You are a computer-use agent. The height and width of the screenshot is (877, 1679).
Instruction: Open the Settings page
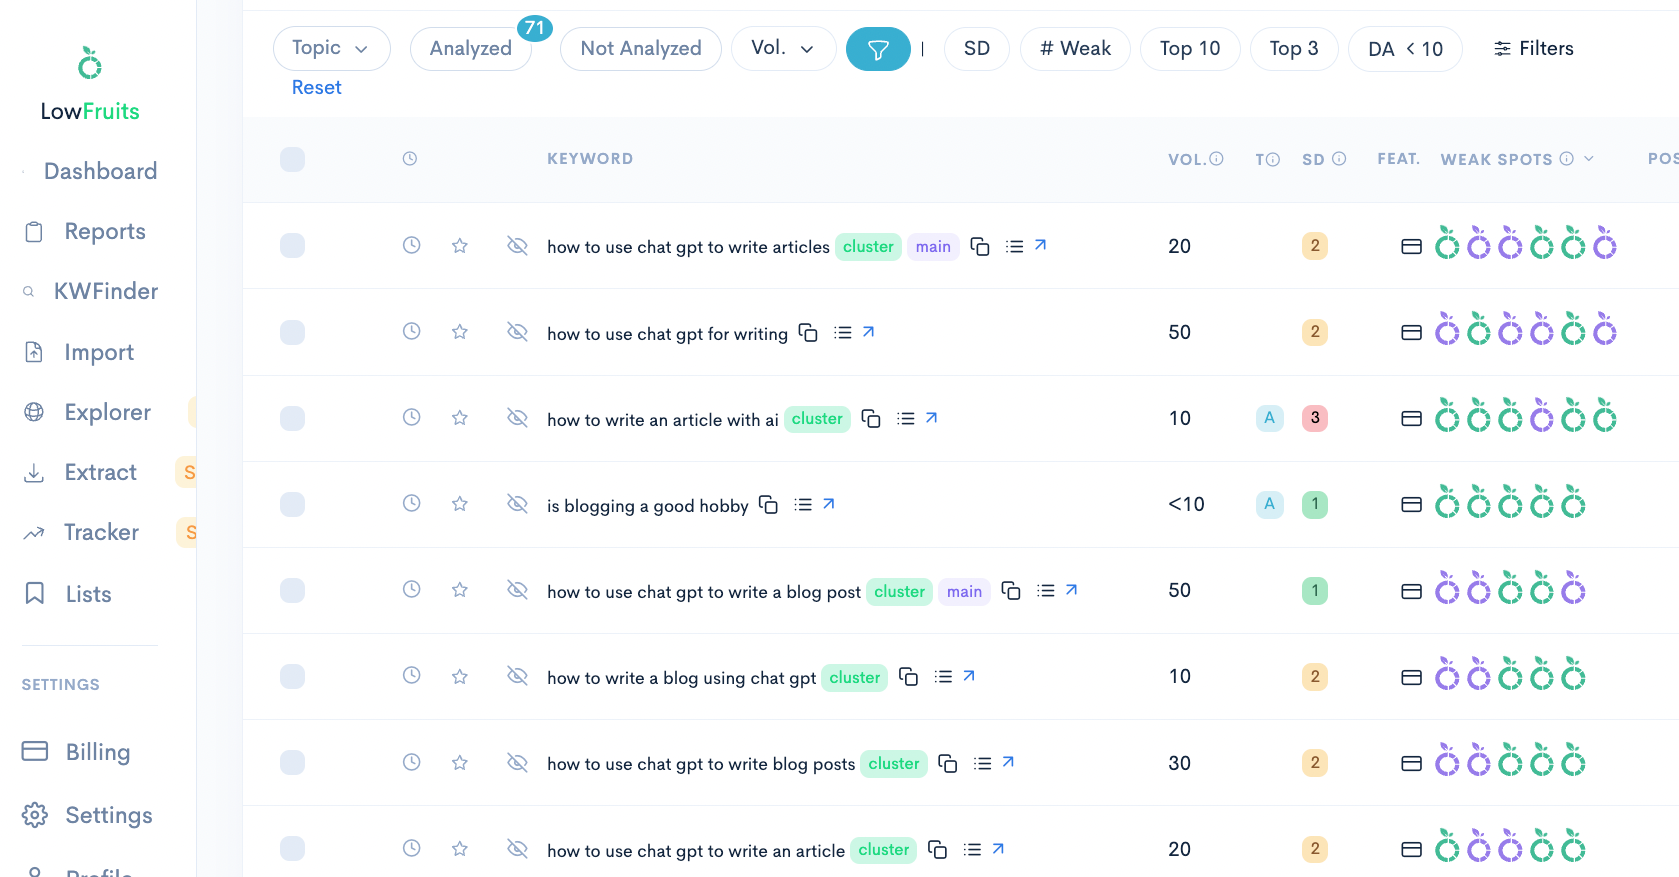[88, 815]
